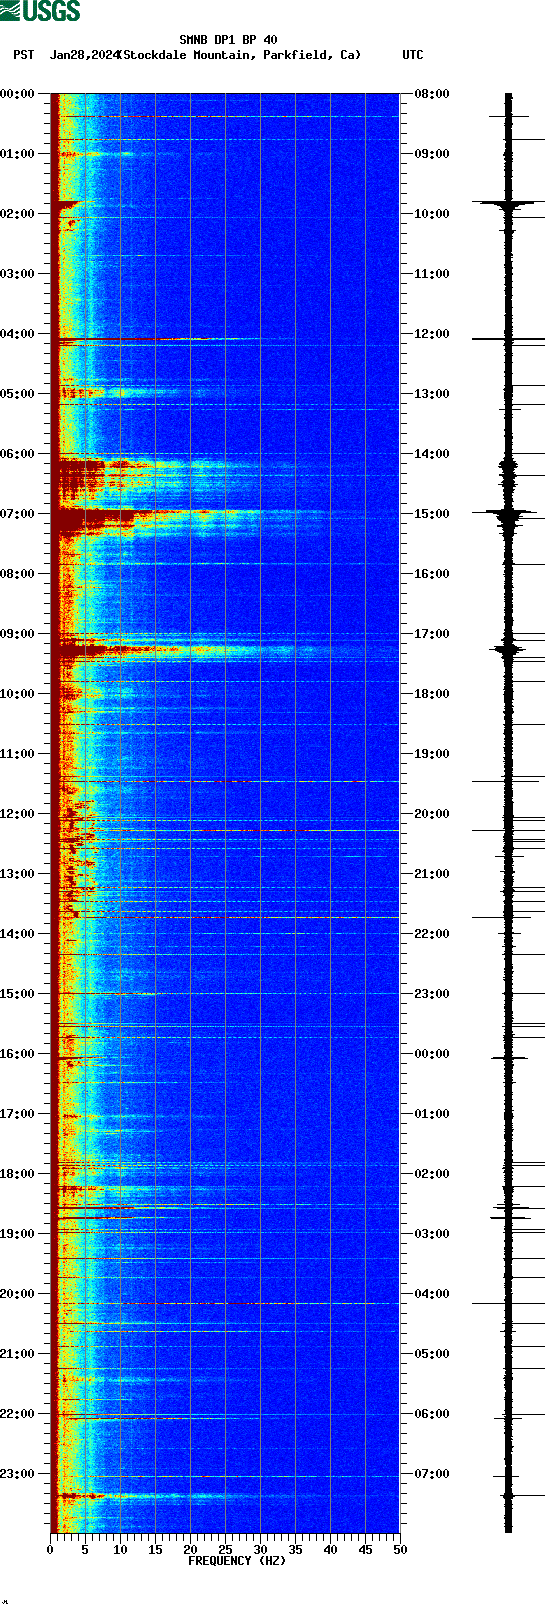This screenshot has height=1613, width=552.
Task: Click the 15:00 label on UTC axis
Action: (x=432, y=514)
